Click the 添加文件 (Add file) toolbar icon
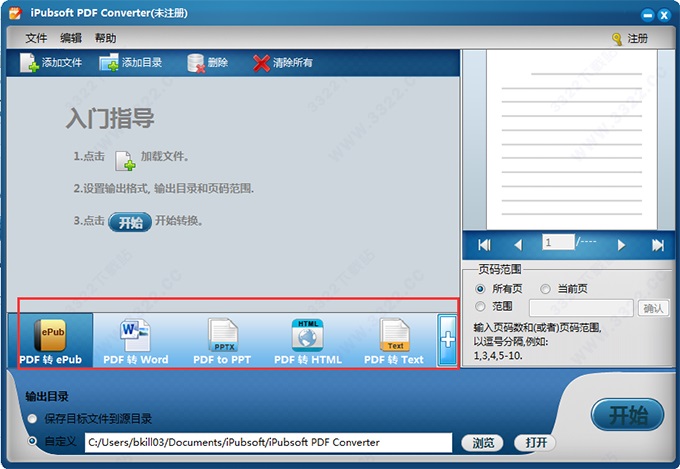 coord(29,63)
